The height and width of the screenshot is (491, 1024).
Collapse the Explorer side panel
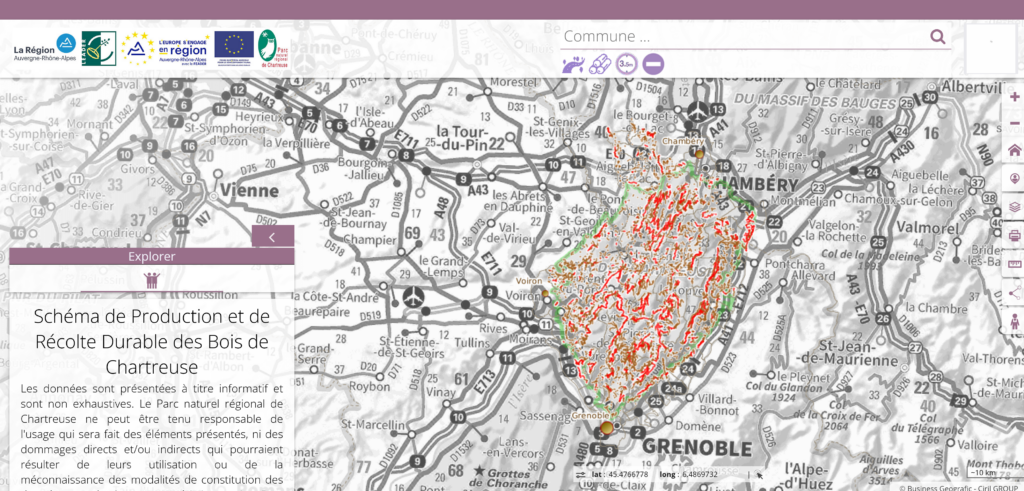coord(273,237)
